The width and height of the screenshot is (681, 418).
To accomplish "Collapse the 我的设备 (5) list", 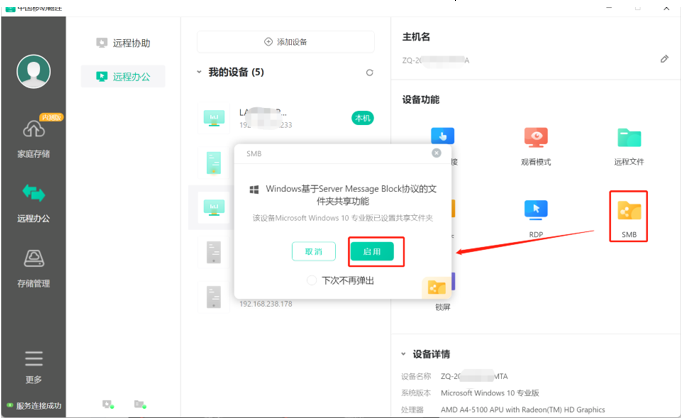I will pyautogui.click(x=200, y=73).
